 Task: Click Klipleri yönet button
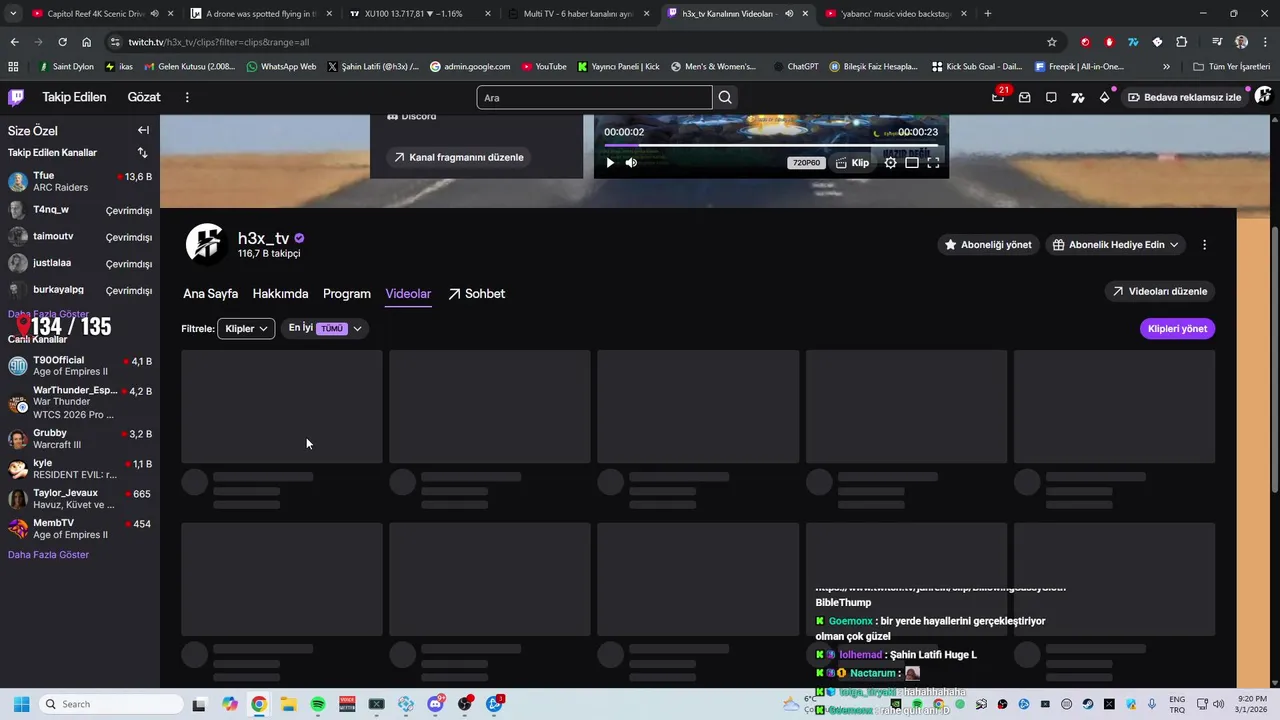pos(1177,328)
